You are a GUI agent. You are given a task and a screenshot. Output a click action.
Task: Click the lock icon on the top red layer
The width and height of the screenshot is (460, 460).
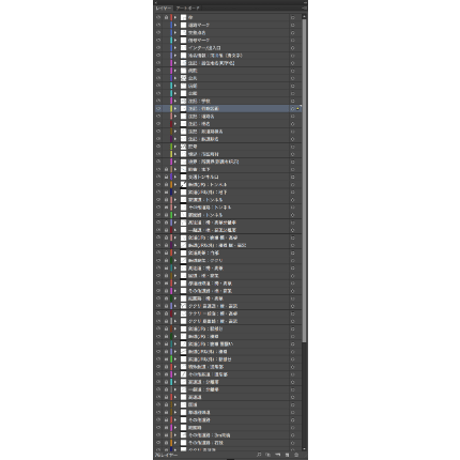coord(166,17)
